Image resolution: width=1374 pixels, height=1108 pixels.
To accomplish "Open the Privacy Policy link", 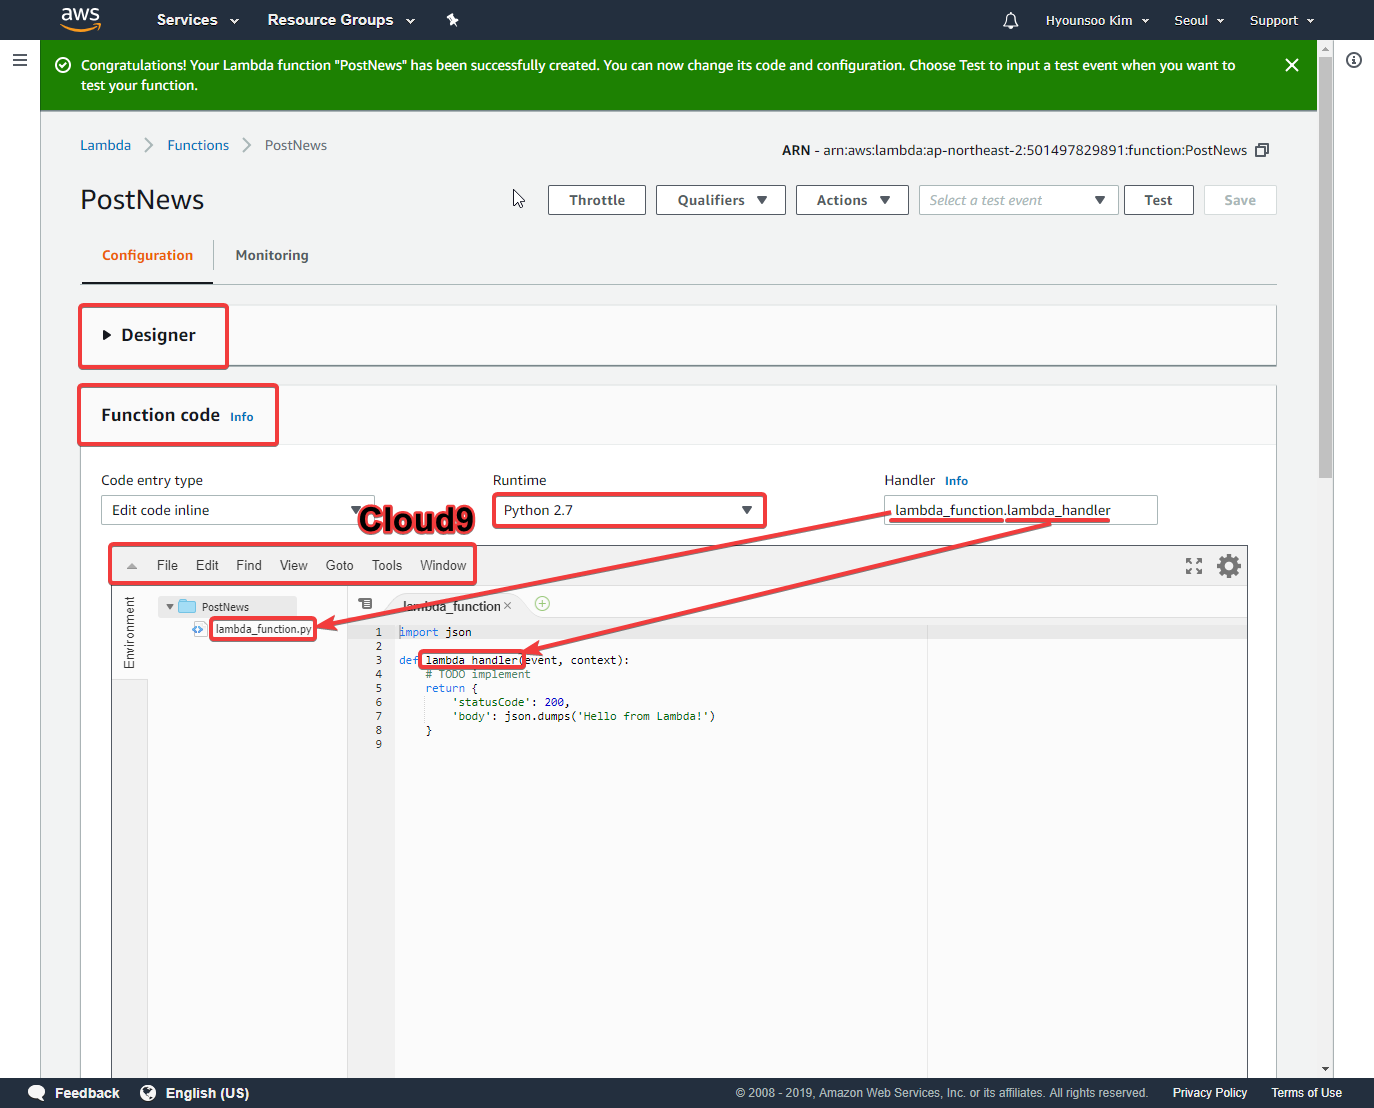I will tap(1210, 1093).
